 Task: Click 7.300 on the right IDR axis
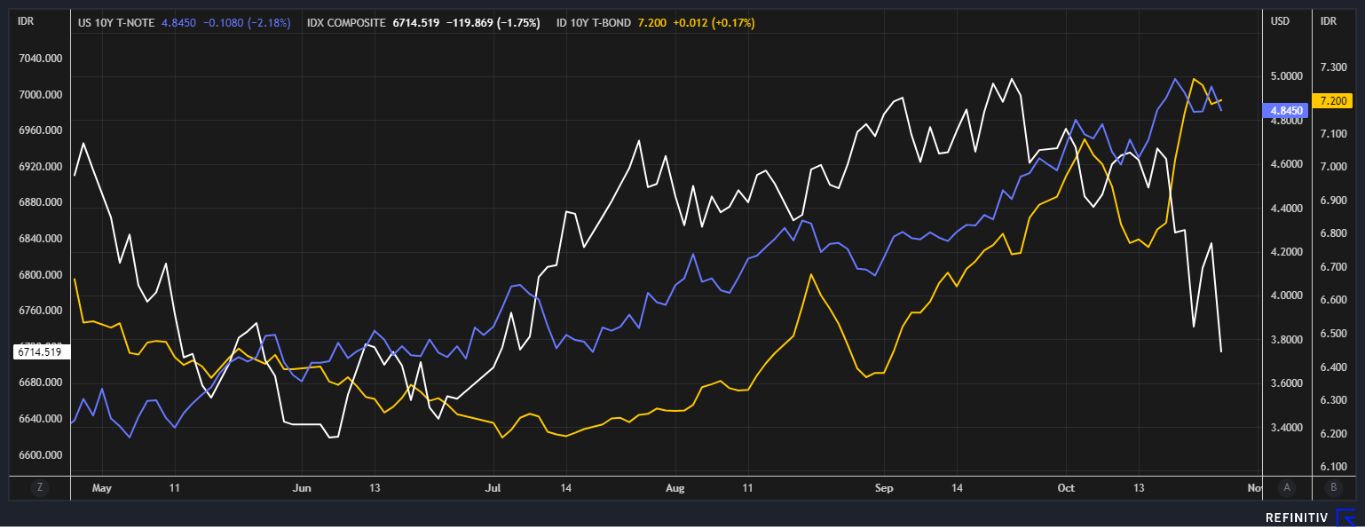pyautogui.click(x=1333, y=67)
